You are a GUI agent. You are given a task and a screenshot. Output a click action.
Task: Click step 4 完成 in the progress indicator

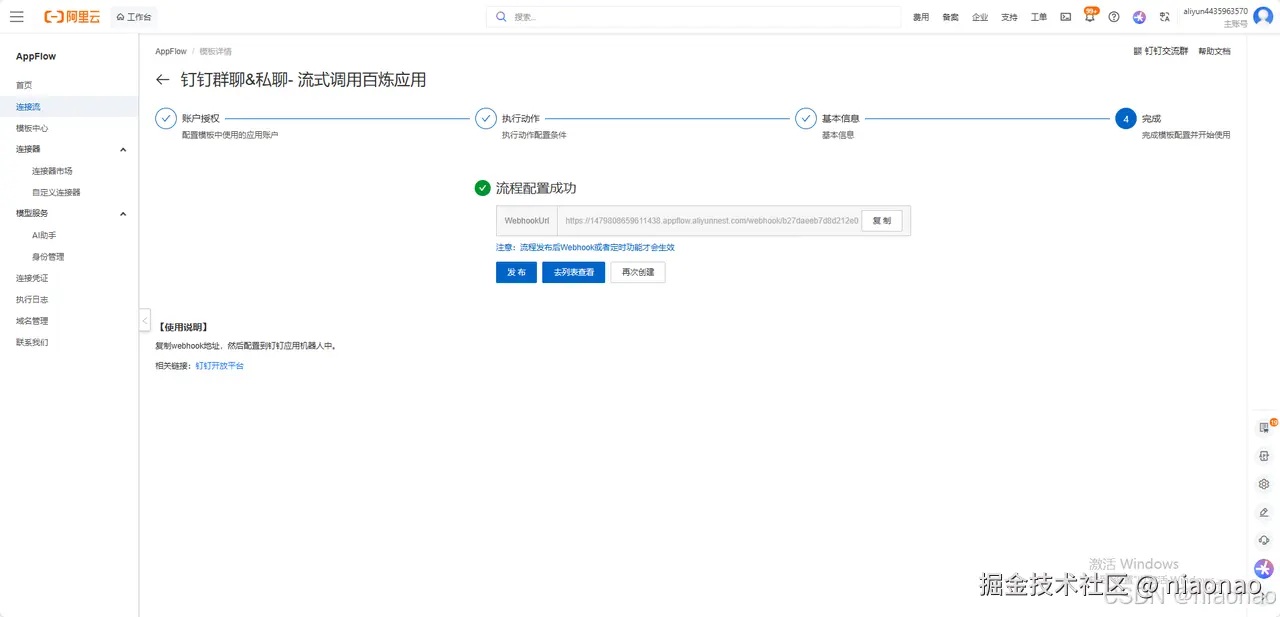pos(1126,118)
